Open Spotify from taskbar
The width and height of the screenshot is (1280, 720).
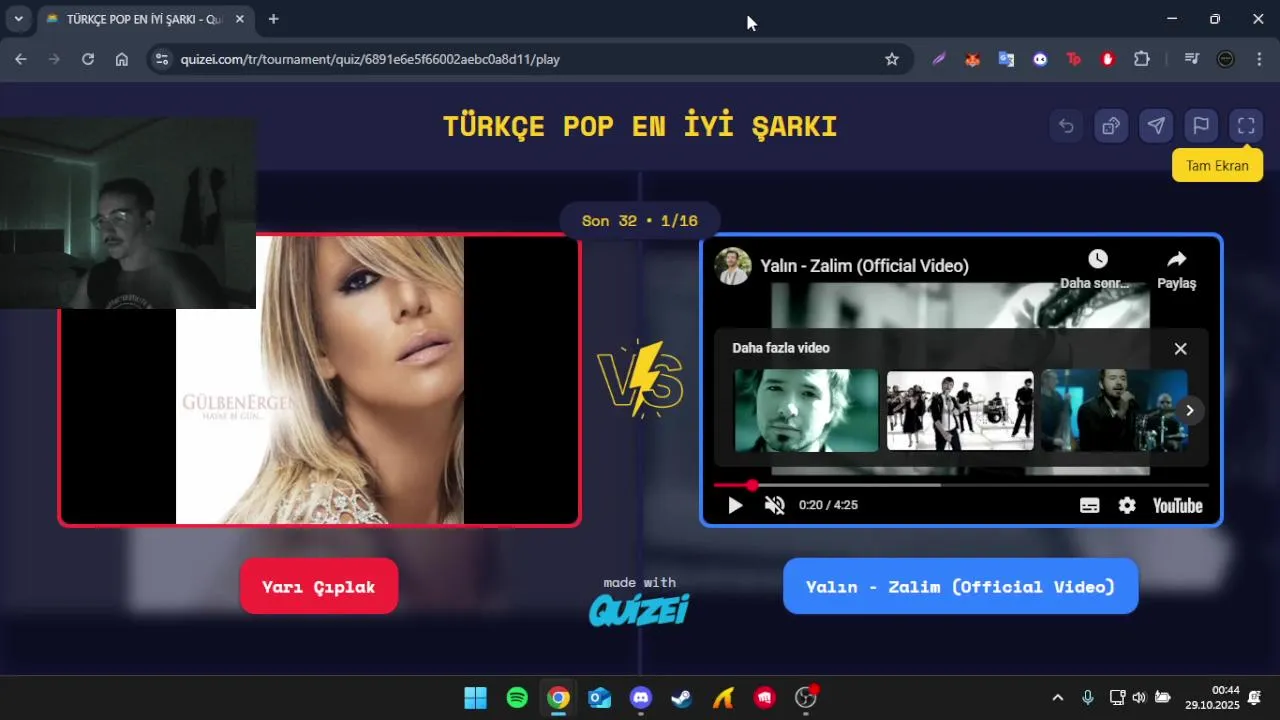click(517, 698)
